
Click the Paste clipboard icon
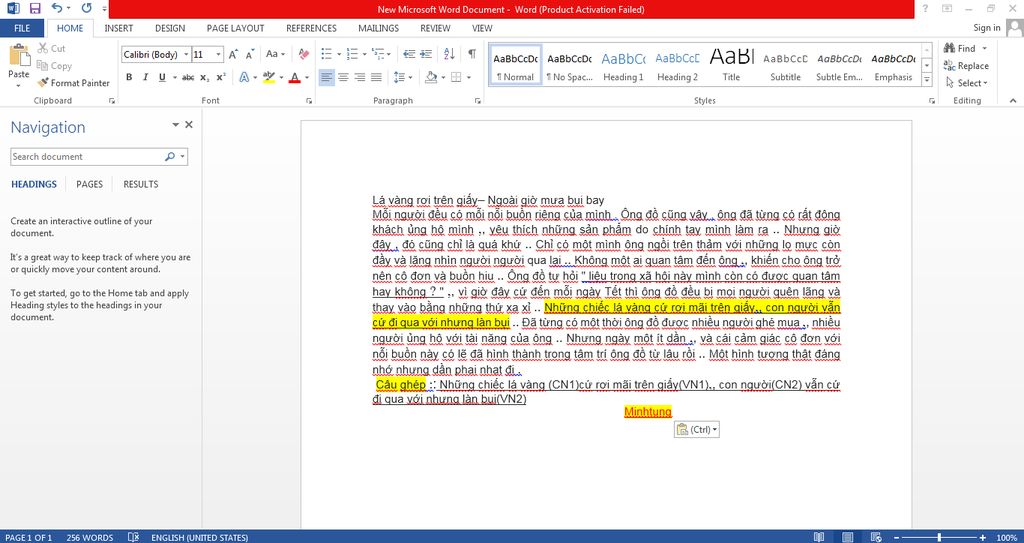(19, 56)
